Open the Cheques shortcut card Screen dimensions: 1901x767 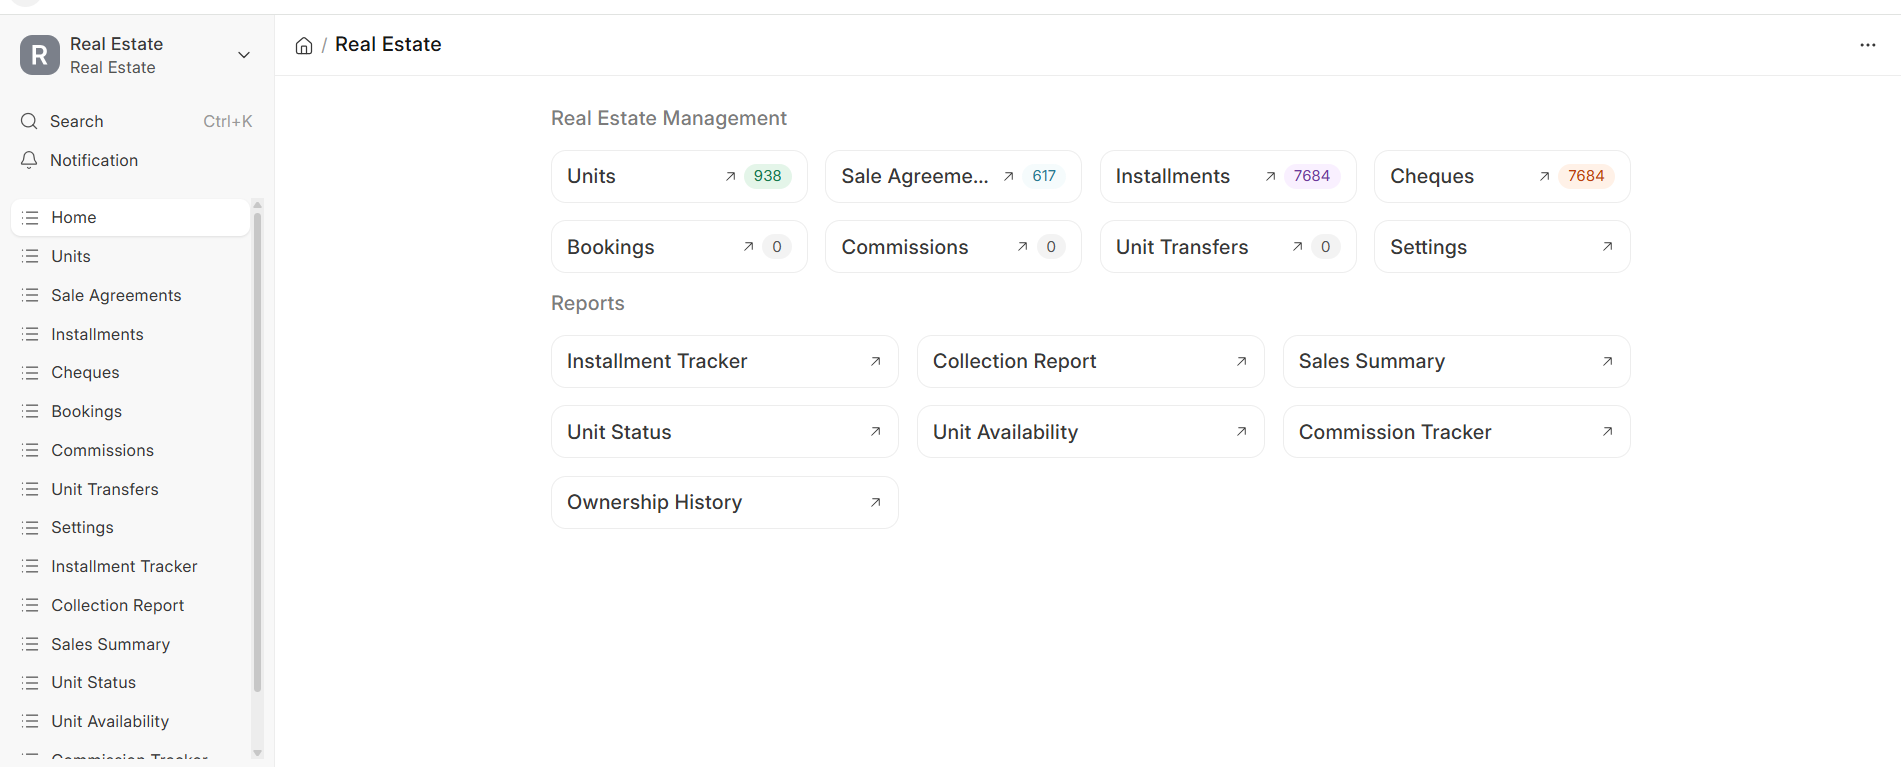pos(1502,176)
